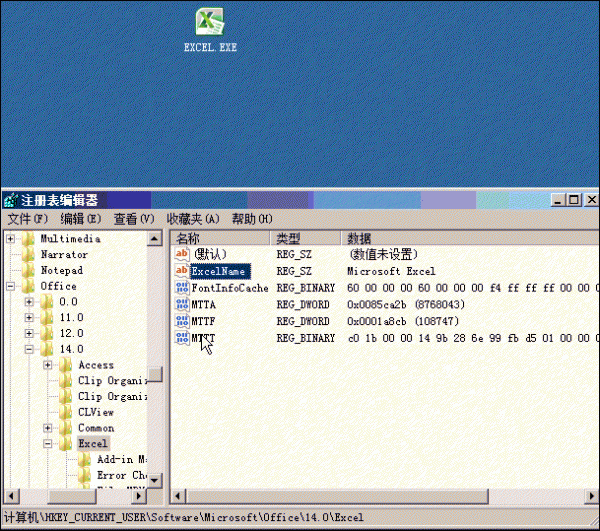Screen dimensions: 600x531
Task: Click the Office folder icon
Action: (28, 286)
